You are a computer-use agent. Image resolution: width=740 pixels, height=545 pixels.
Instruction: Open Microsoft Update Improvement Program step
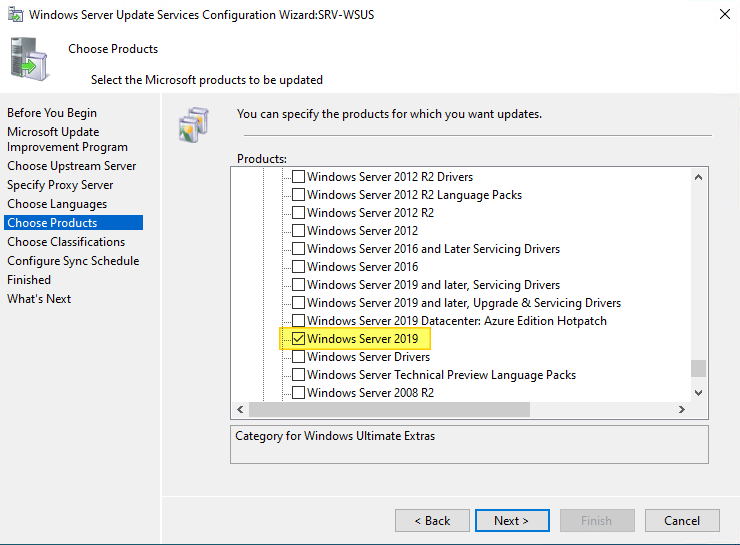click(67, 139)
